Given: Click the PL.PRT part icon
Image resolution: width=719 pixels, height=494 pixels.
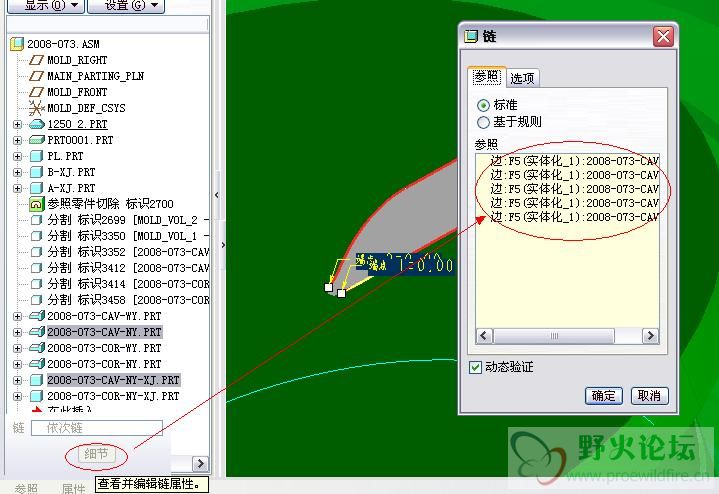Looking at the screenshot, I should (x=36, y=156).
